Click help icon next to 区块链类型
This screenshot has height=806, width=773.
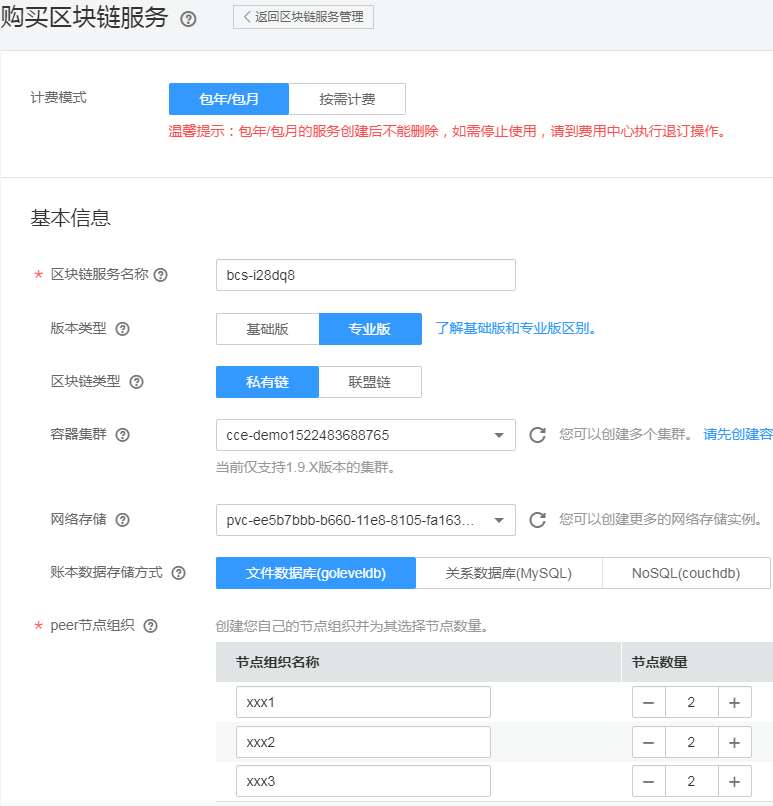pos(136,382)
